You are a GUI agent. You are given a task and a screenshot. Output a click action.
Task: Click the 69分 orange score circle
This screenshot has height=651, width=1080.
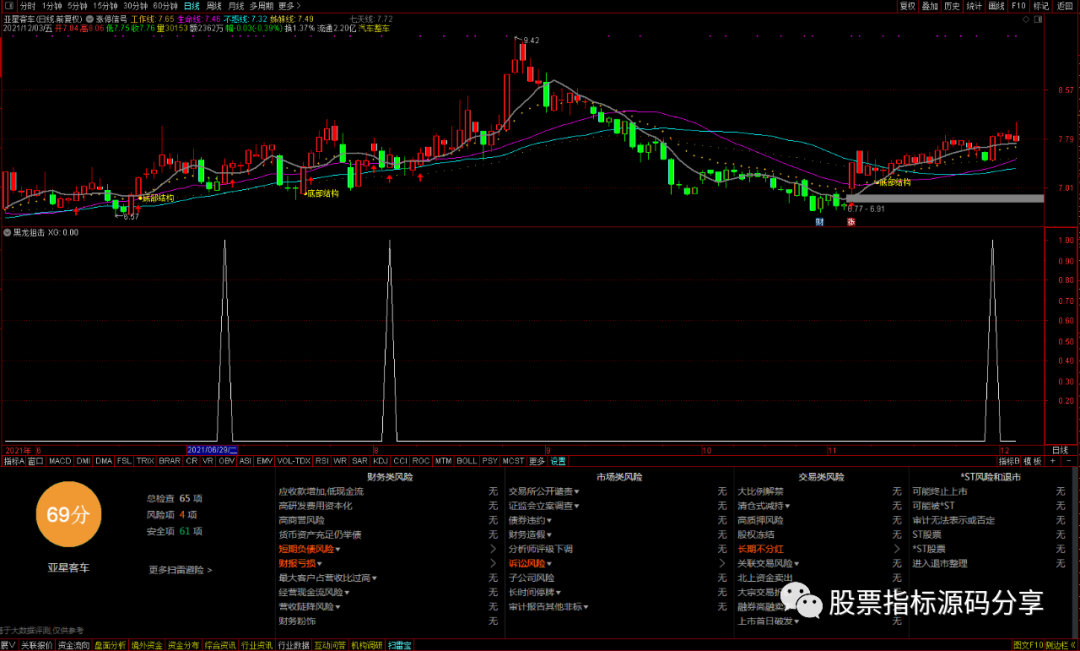click(x=68, y=515)
